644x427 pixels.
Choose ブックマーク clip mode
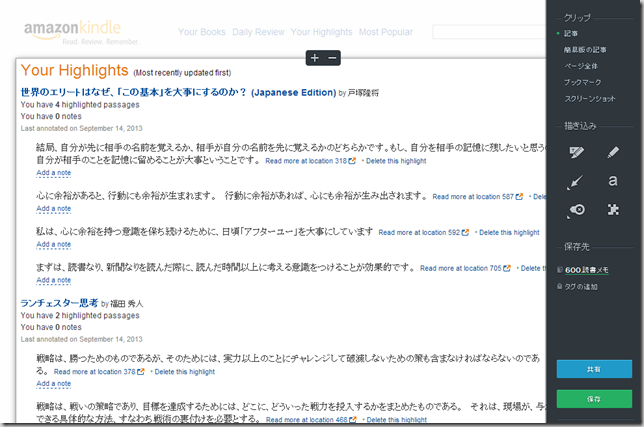coord(582,83)
